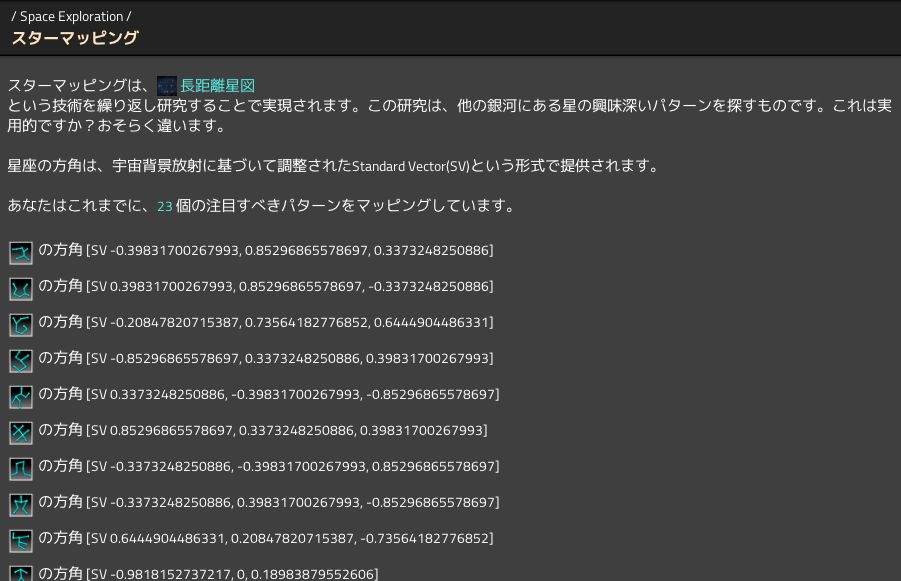
Task: Click constellation icon for SV -0.39831700267993, 0.85296865578697
Action: coord(21,252)
